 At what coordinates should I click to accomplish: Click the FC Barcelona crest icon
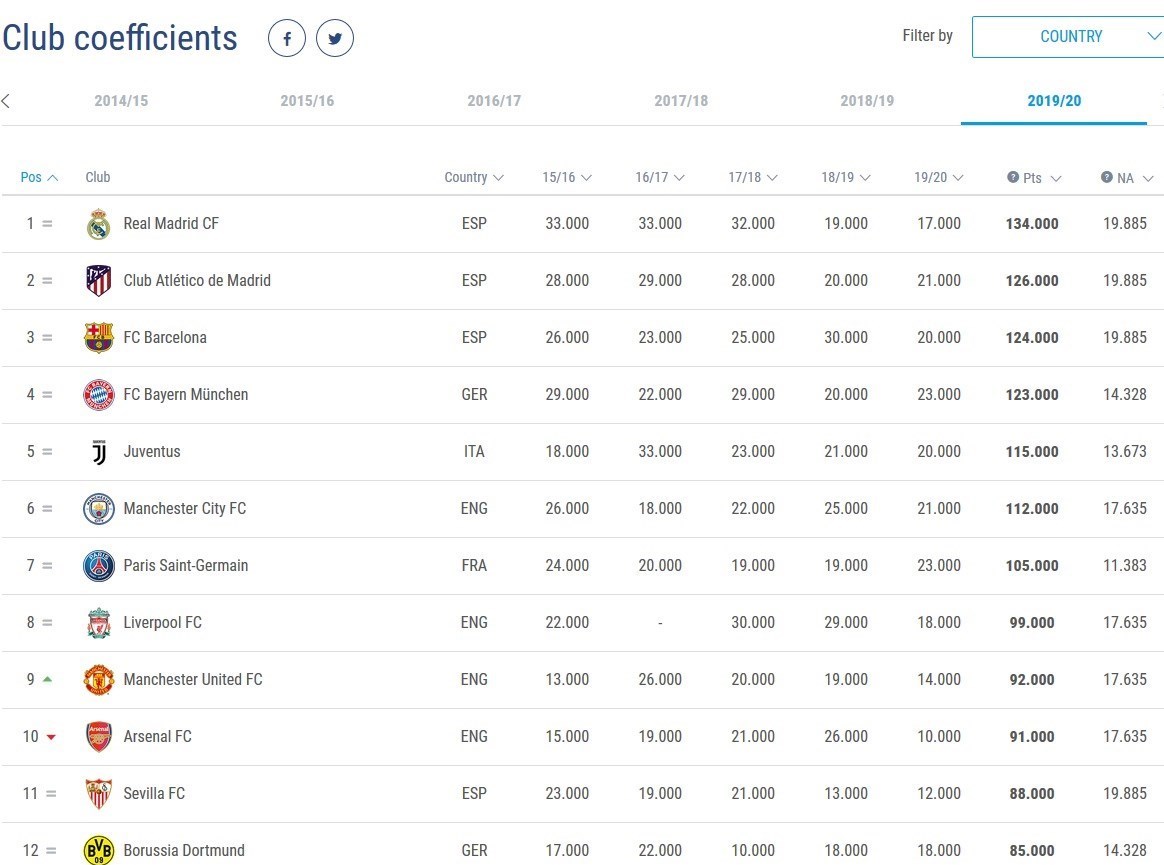[98, 338]
